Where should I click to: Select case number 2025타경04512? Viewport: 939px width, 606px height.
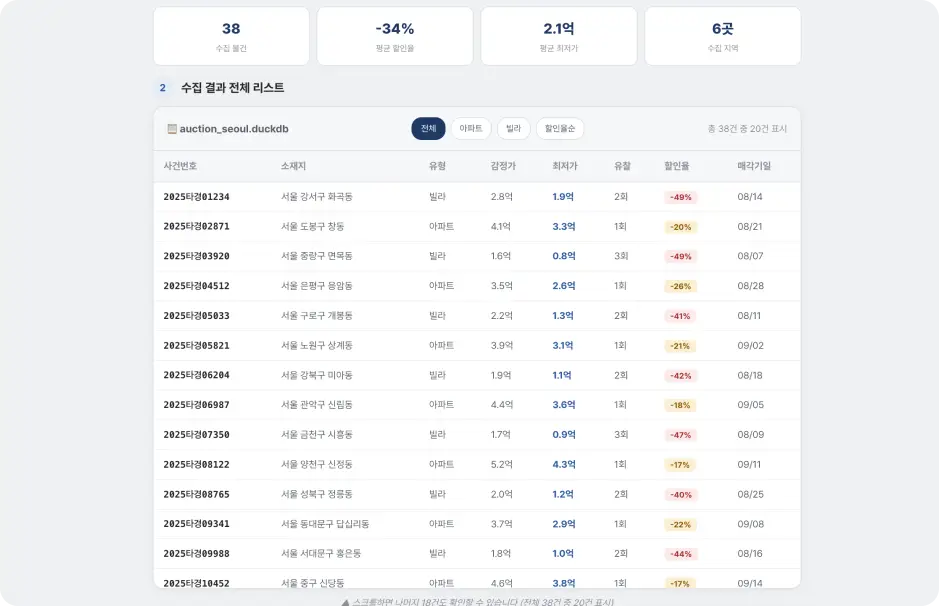click(196, 286)
